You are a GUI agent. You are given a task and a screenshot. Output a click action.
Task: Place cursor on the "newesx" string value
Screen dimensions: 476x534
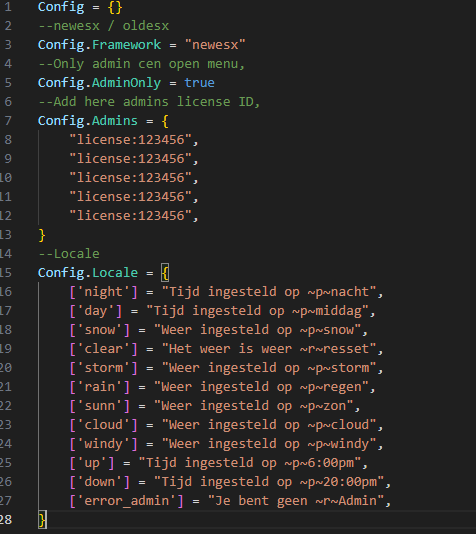coord(215,45)
